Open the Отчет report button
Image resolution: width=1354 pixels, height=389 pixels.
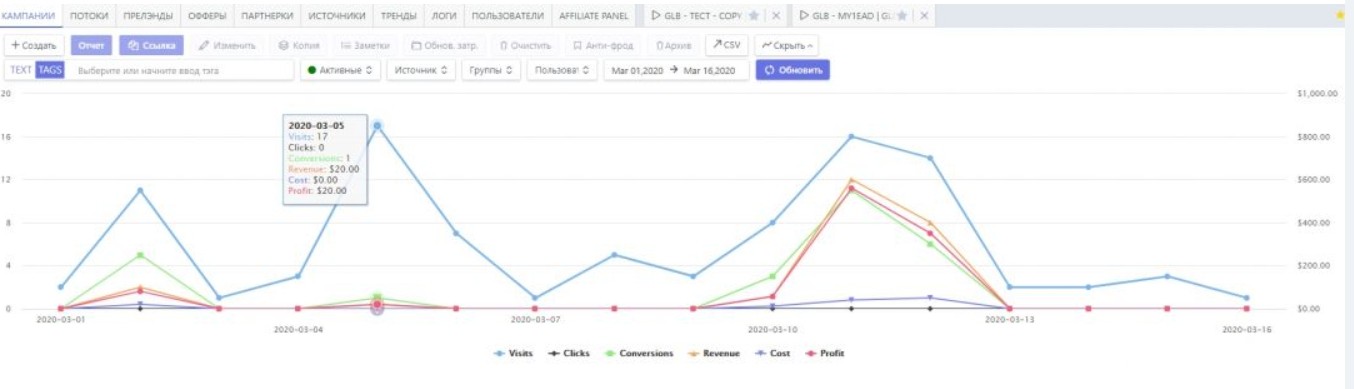pyautogui.click(x=91, y=45)
